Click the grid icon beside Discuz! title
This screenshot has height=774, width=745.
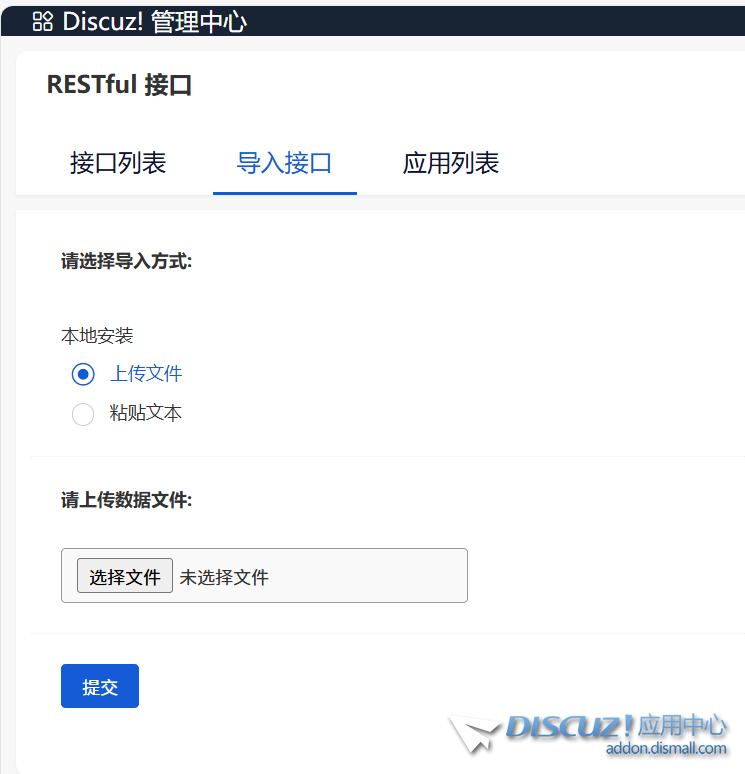point(42,22)
